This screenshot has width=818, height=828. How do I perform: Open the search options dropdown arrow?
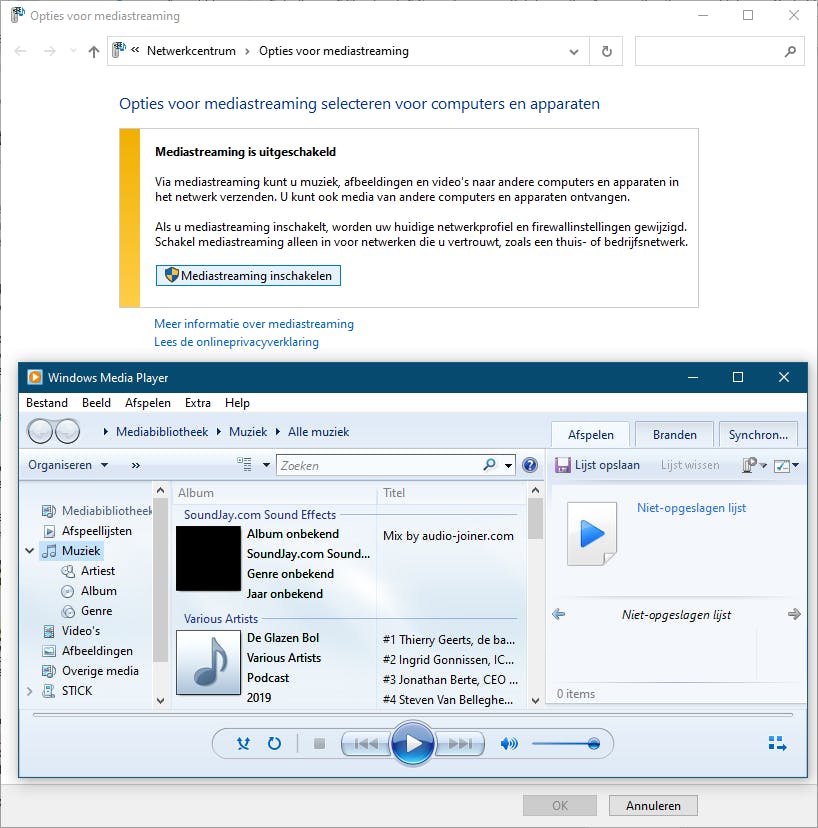tap(508, 465)
